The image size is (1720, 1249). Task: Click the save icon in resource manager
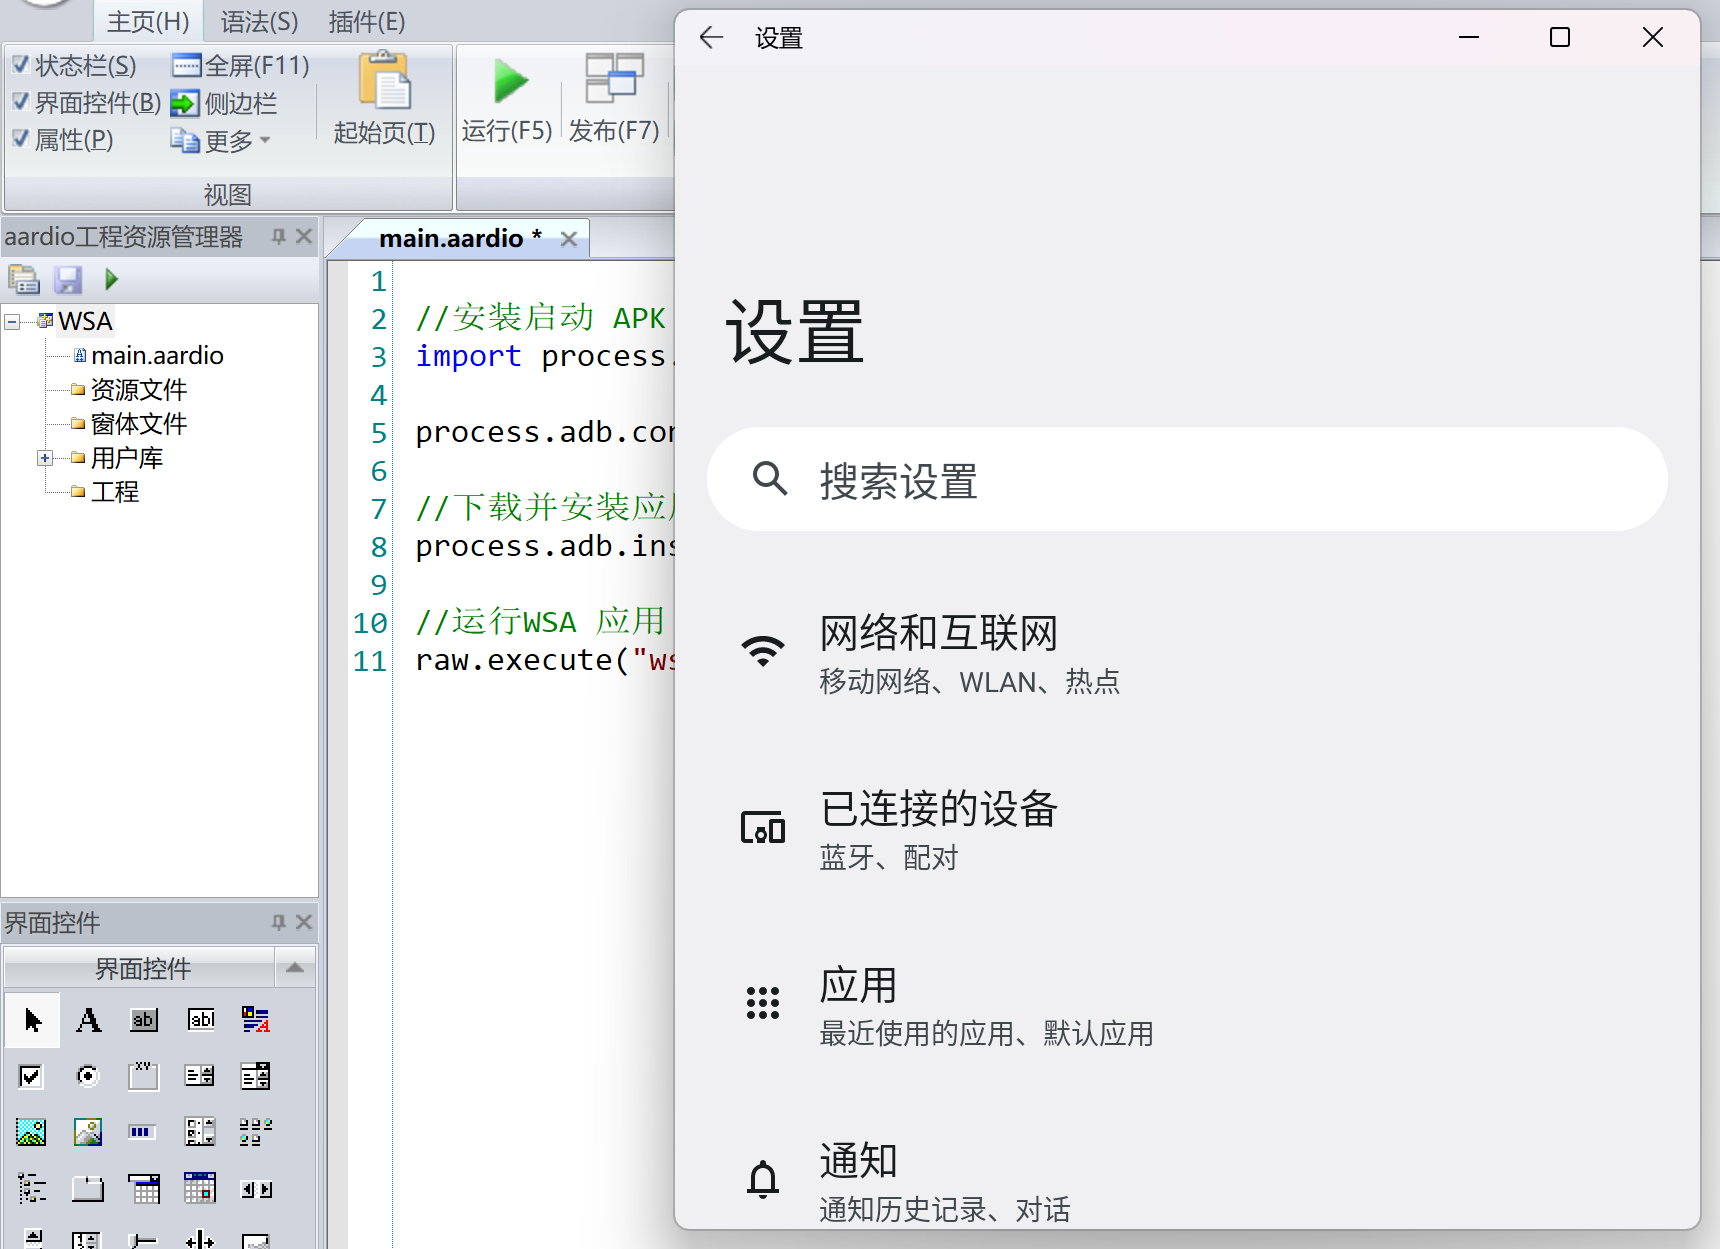(x=68, y=280)
